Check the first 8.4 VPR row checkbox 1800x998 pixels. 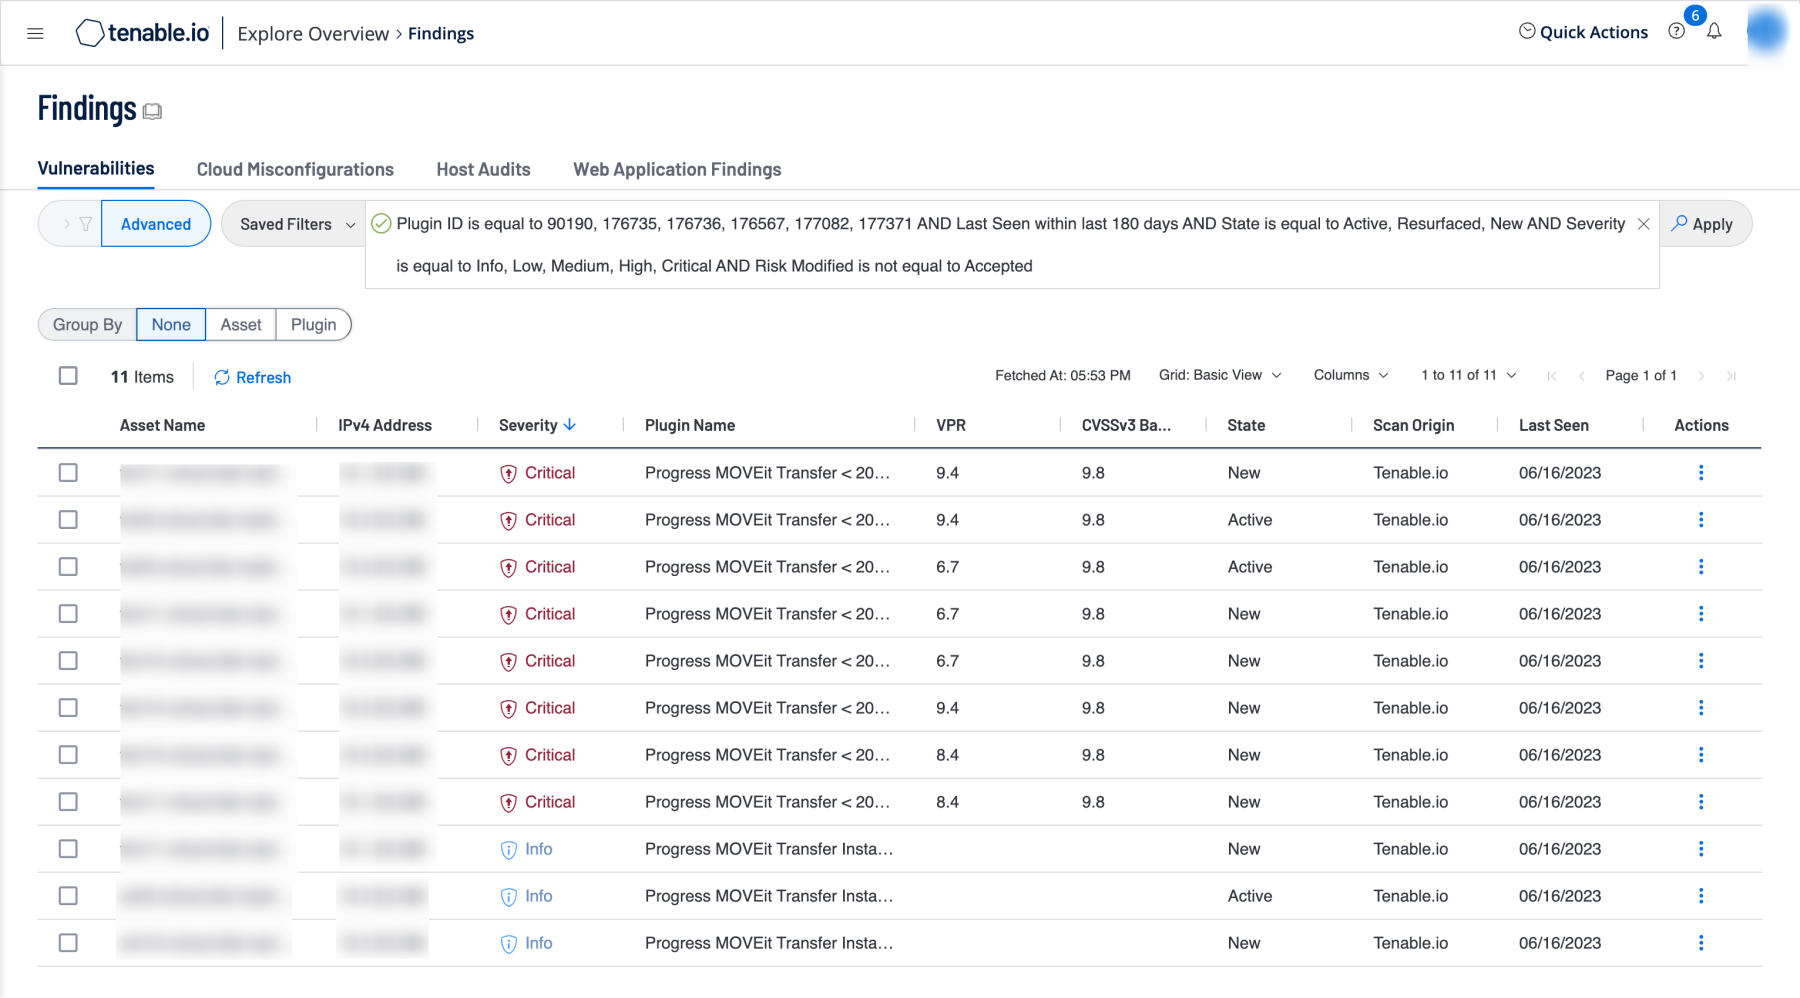coord(68,755)
